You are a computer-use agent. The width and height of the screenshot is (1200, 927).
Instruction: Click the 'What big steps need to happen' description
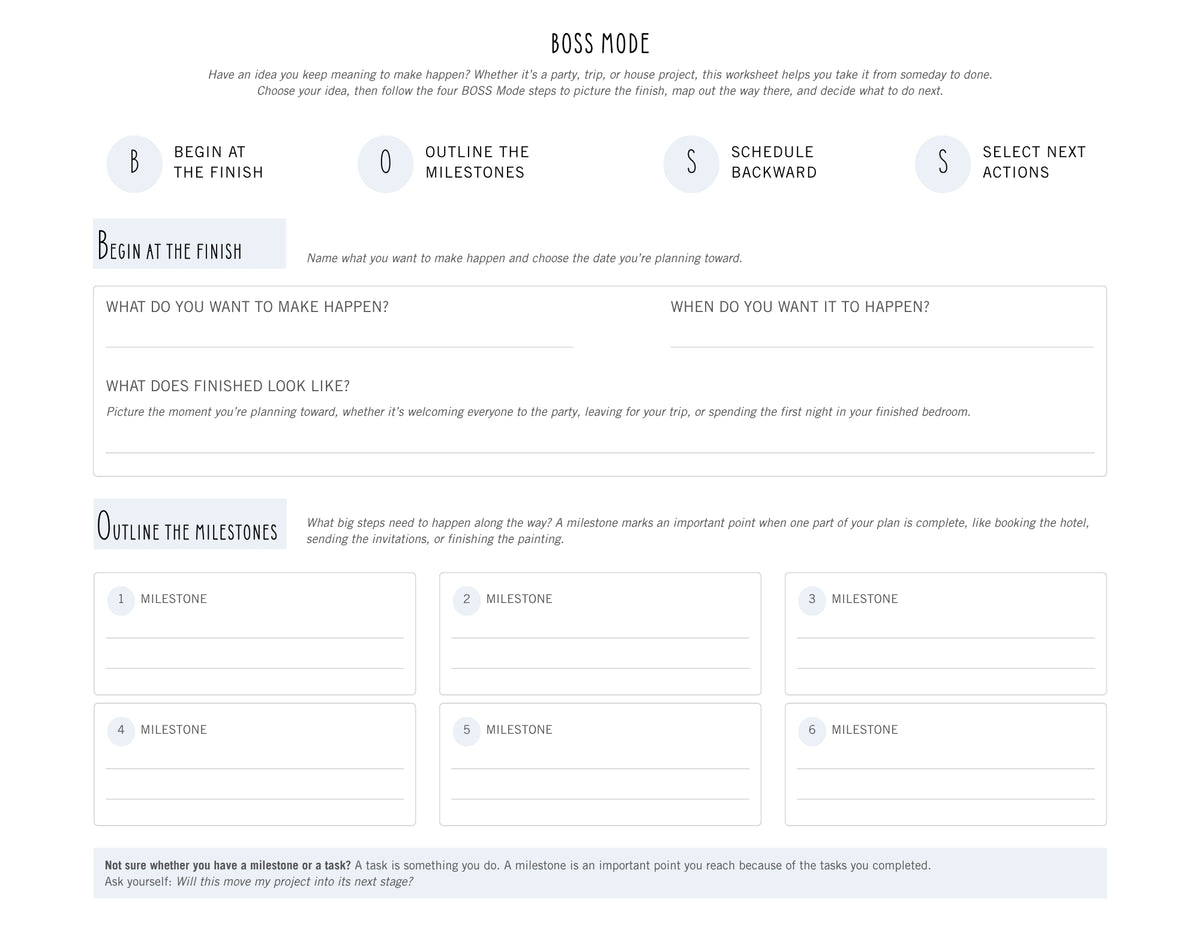[698, 531]
